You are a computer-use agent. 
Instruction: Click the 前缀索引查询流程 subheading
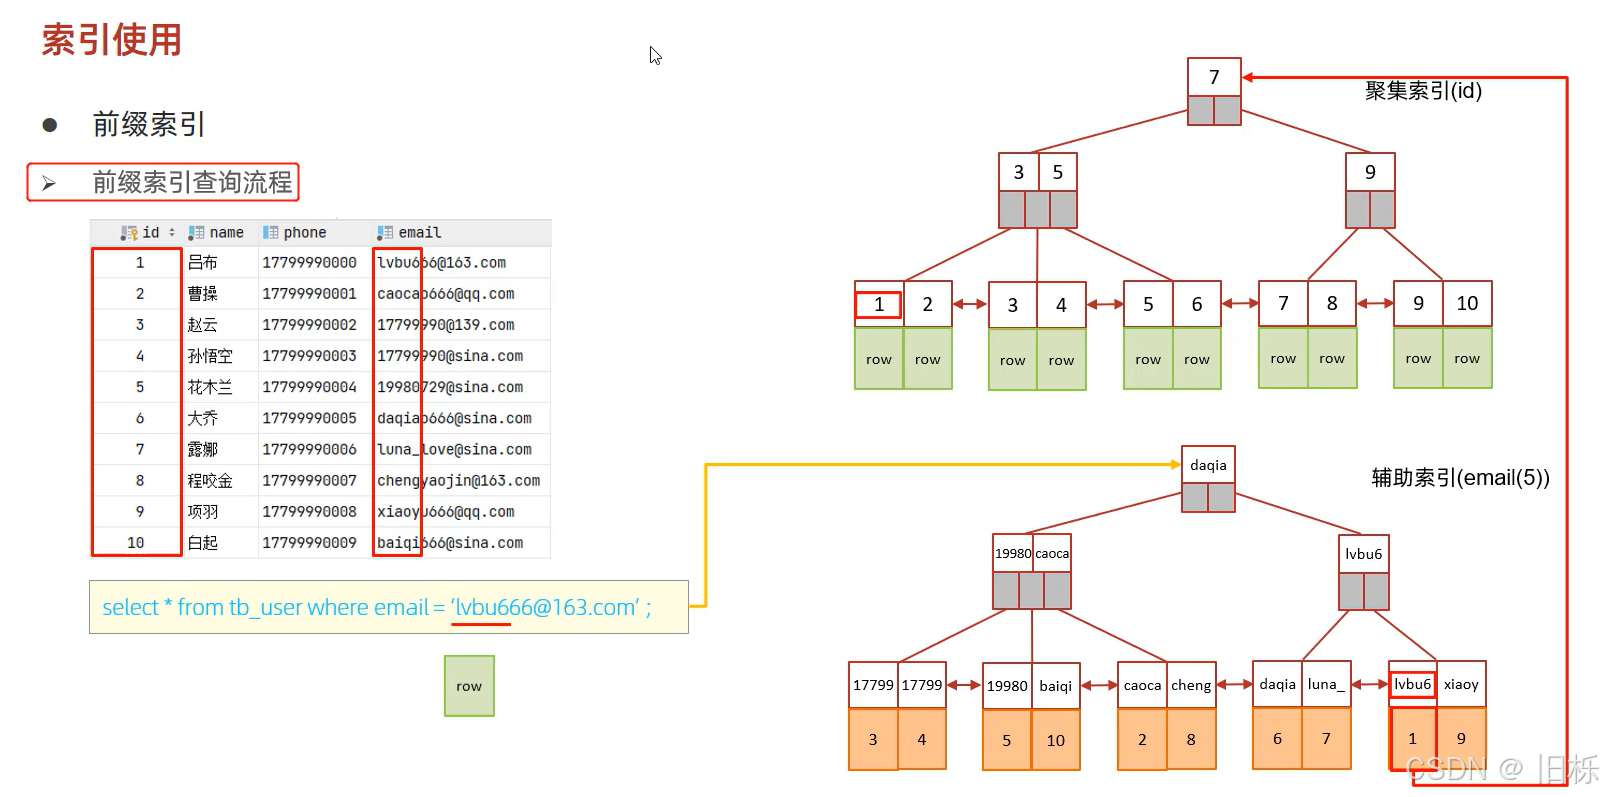click(x=192, y=182)
